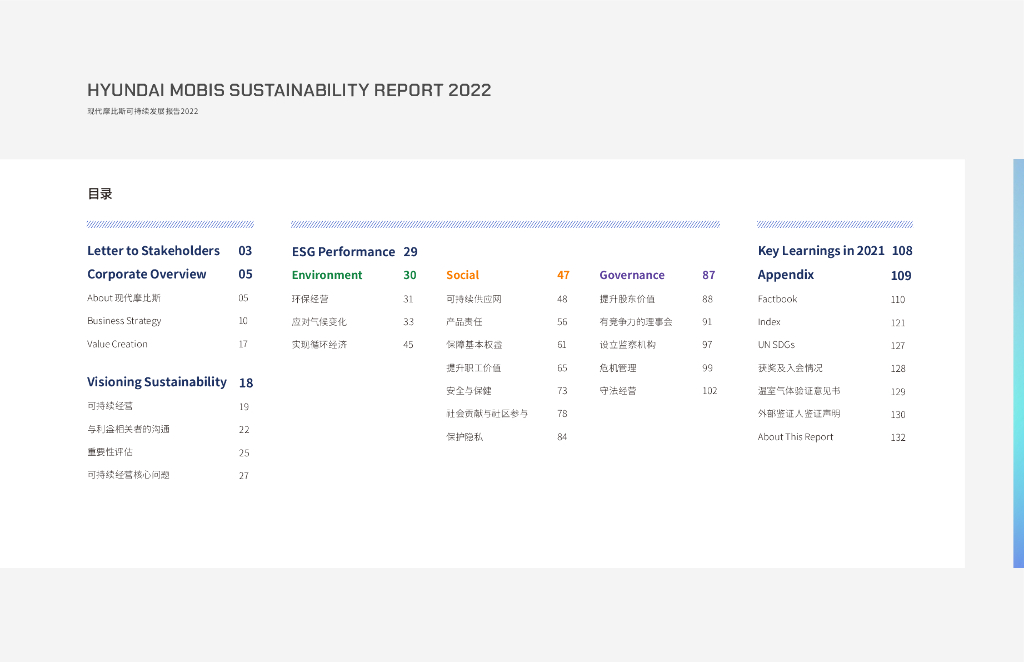Open the Business Strategy page link
1024x662 pixels.
(124, 321)
